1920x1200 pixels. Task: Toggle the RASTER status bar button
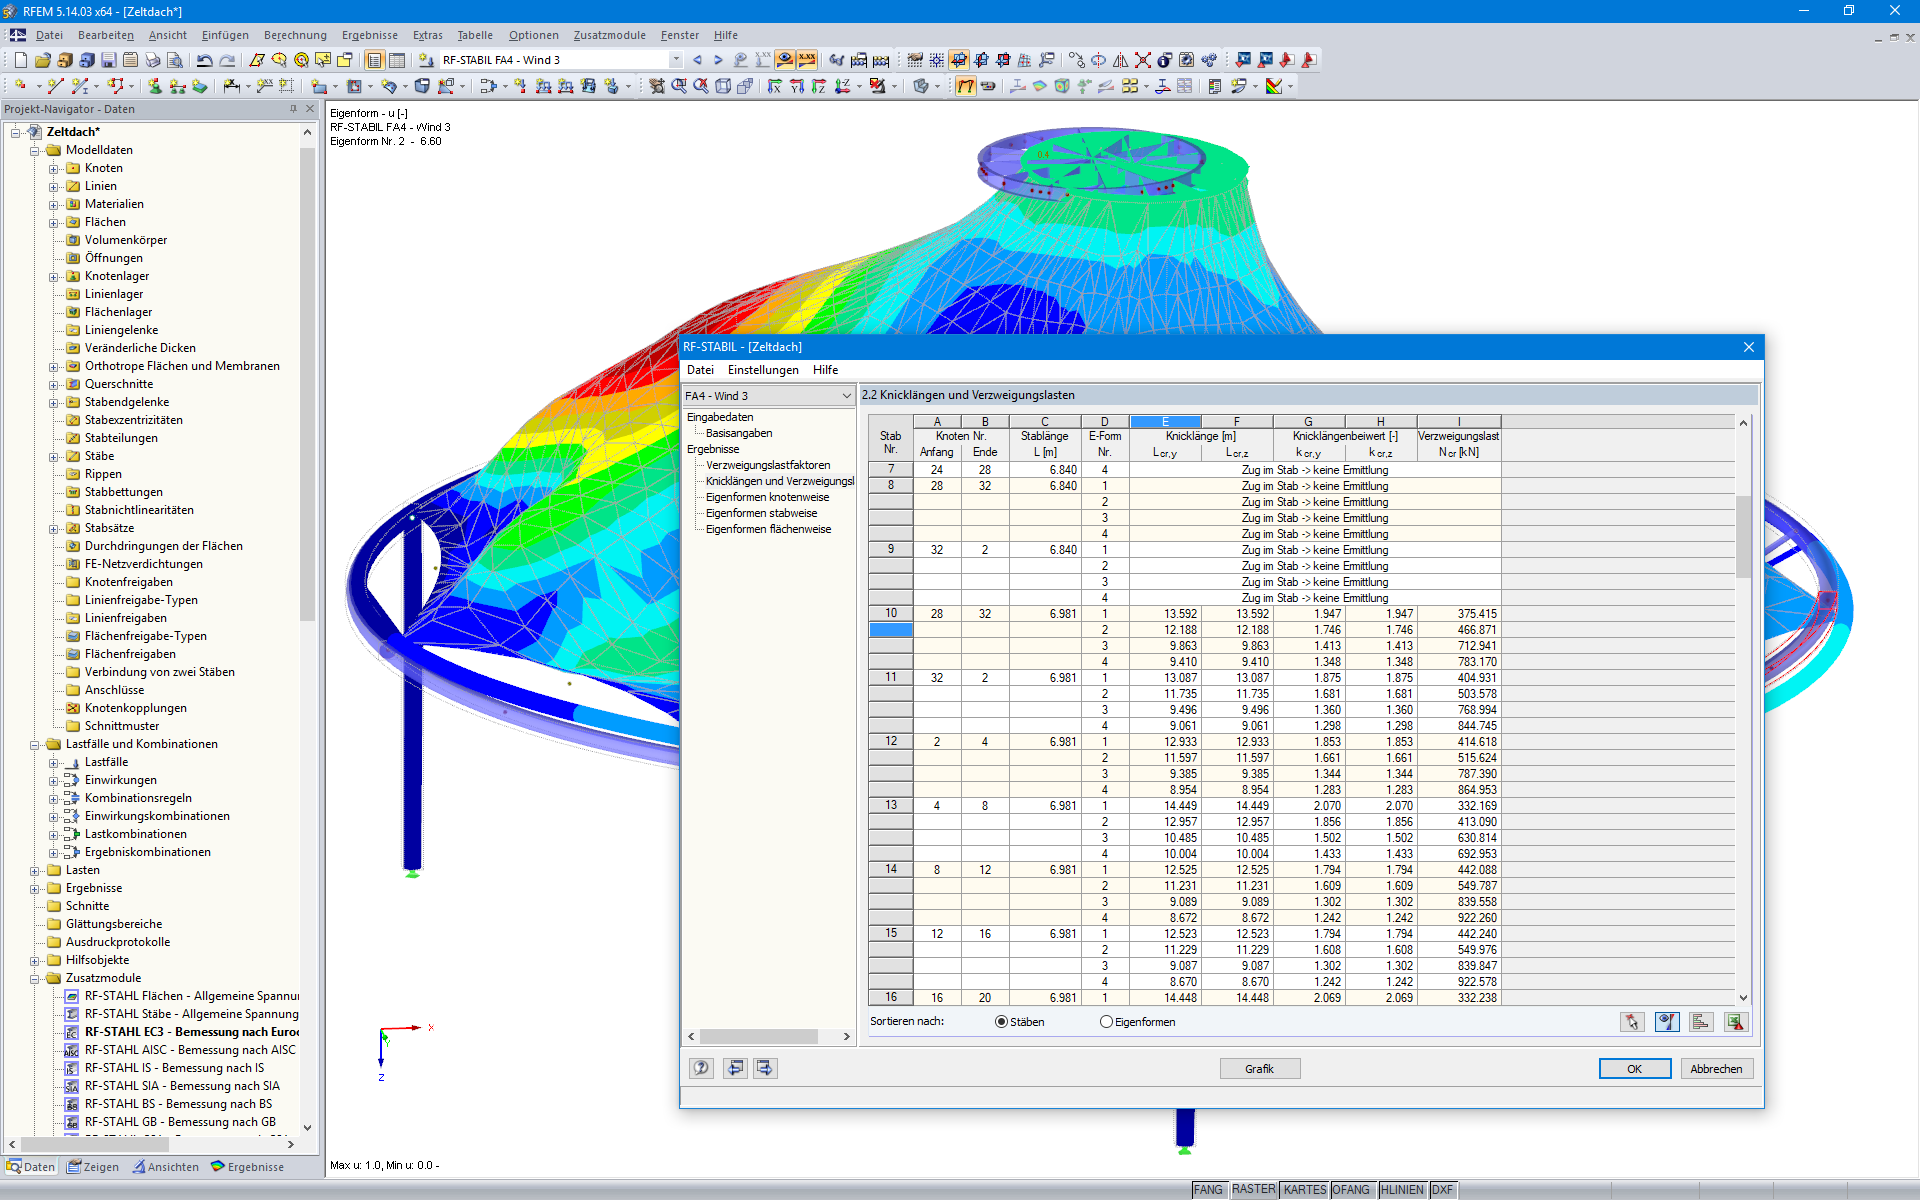1253,1190
